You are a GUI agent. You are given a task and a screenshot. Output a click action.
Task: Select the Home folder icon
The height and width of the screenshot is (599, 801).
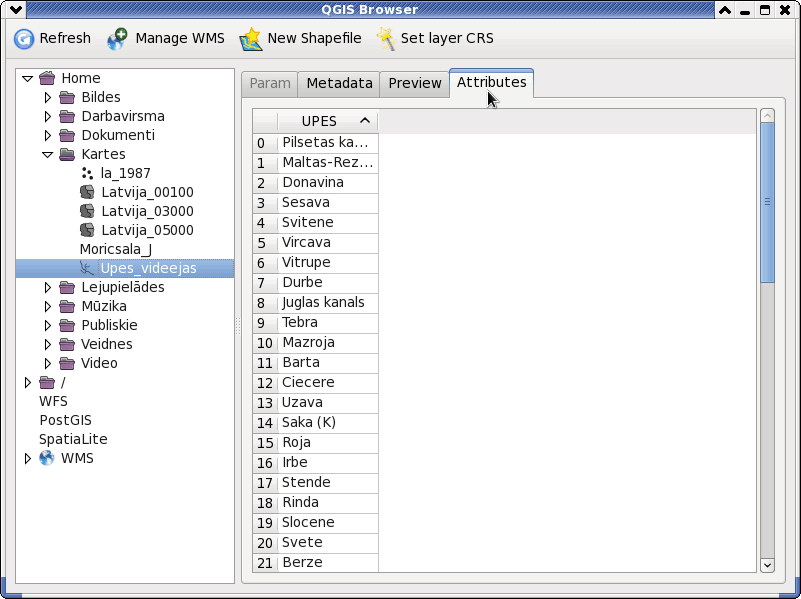(47, 78)
